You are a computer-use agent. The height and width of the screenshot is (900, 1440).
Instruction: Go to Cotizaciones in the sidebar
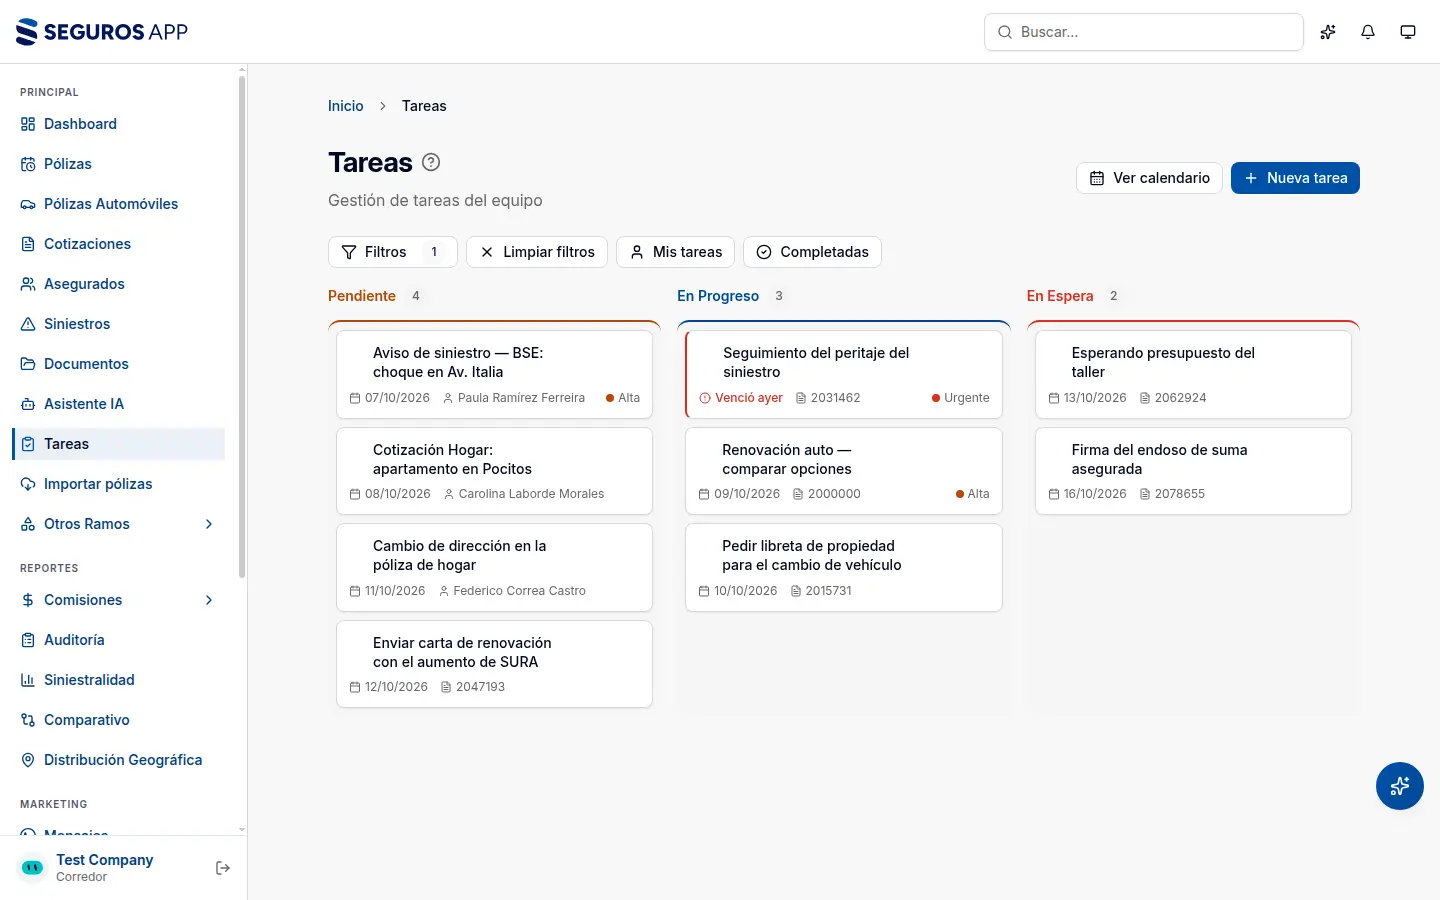118,244
